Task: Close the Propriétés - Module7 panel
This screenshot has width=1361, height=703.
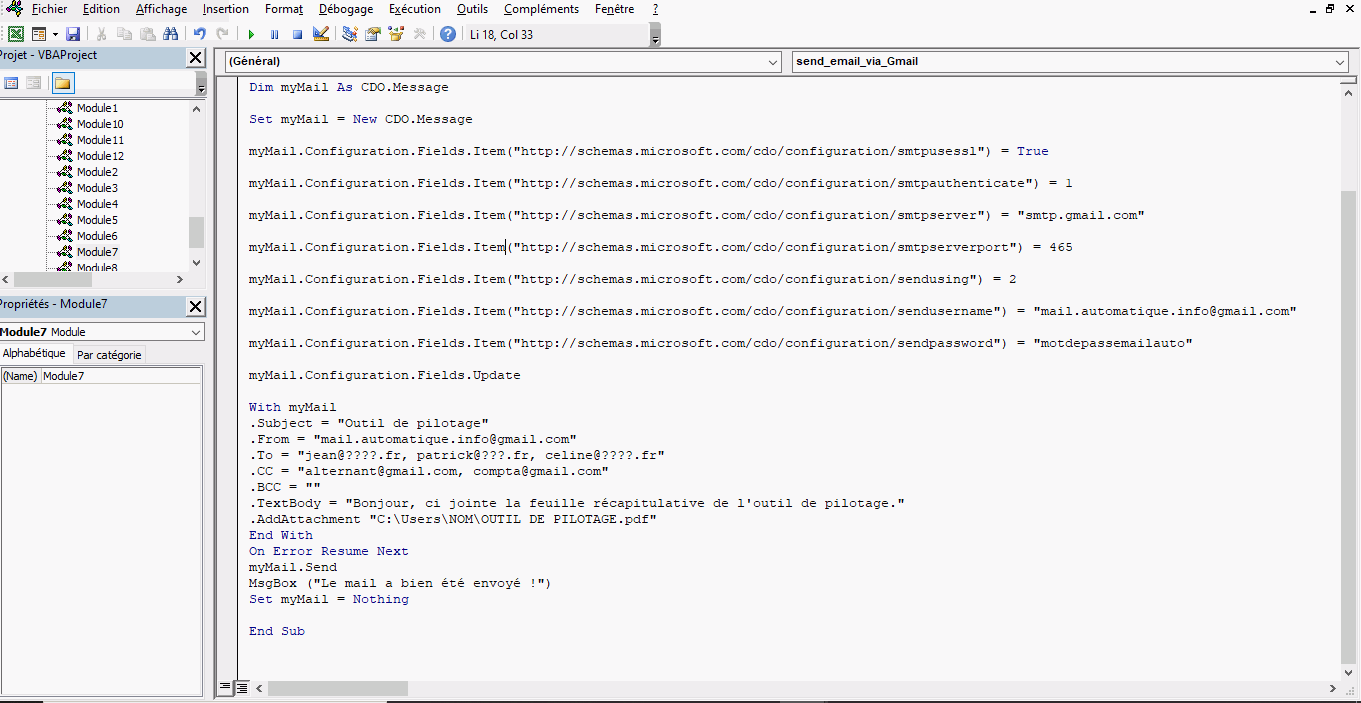Action: coord(196,307)
